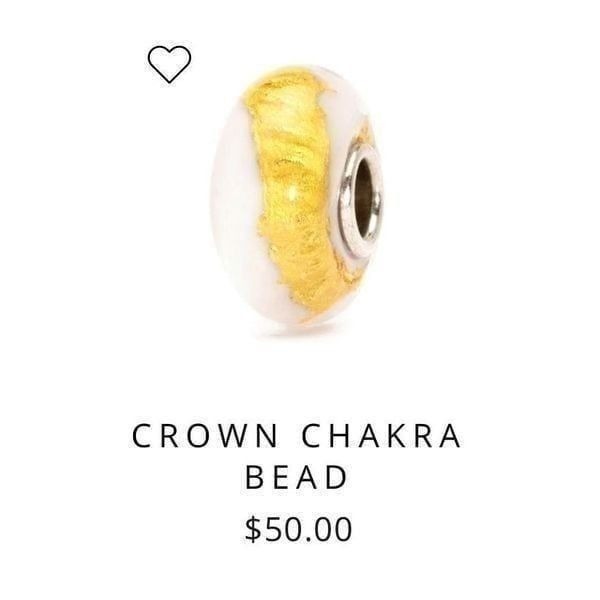Click the word CHAKRA in the title
600x600 pixels.
pyautogui.click(x=382, y=436)
